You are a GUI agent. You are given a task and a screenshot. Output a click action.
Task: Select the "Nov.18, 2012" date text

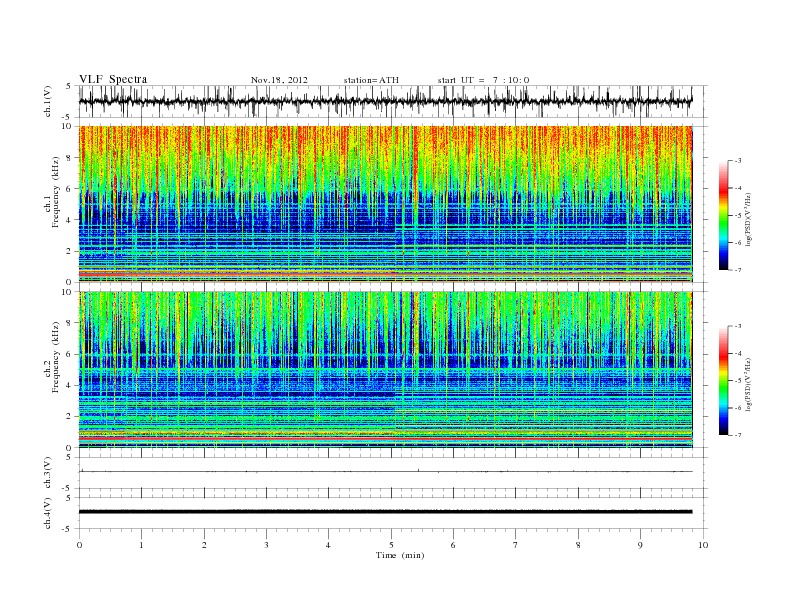tap(279, 80)
